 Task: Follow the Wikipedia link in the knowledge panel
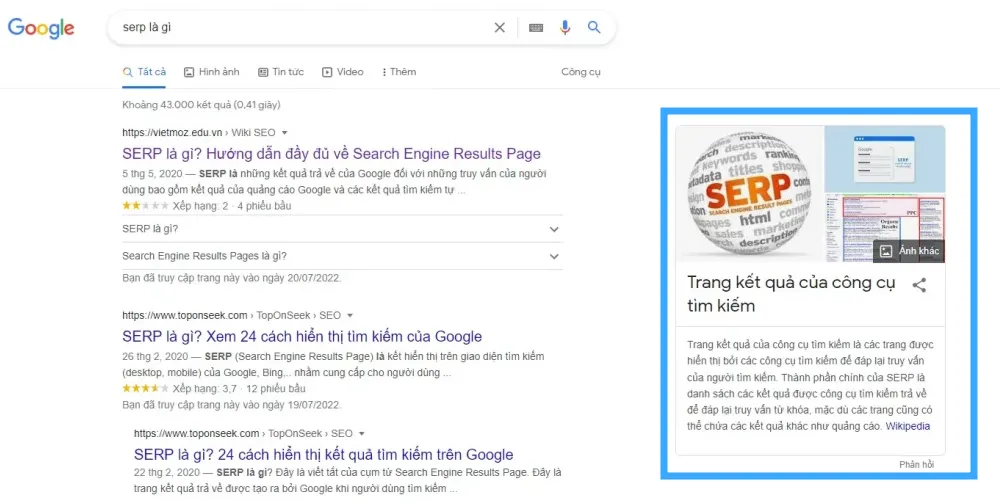pos(908,426)
